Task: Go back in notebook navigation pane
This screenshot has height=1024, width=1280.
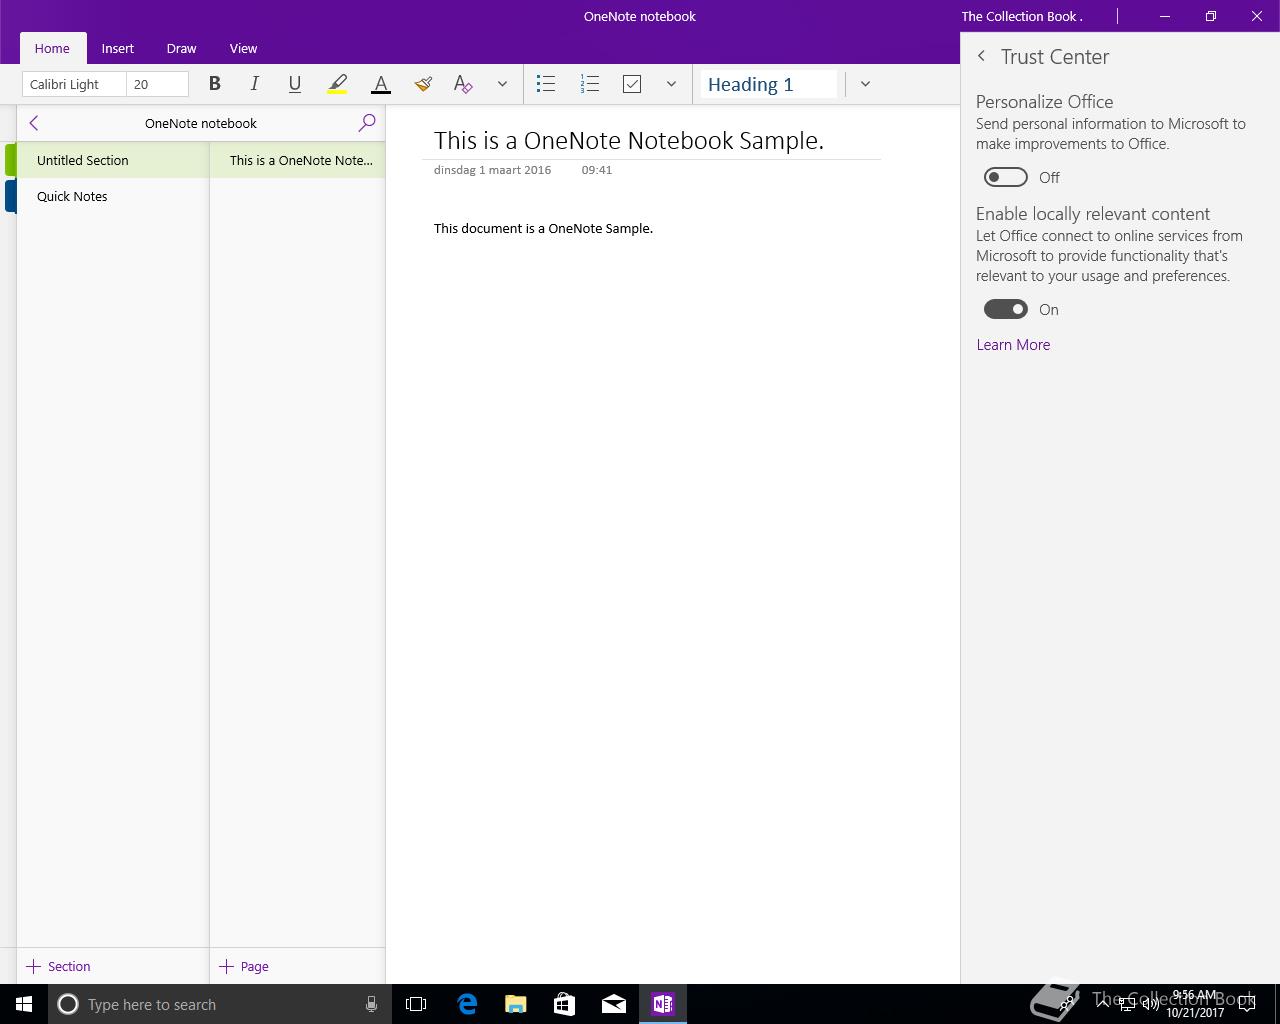Action: point(34,123)
